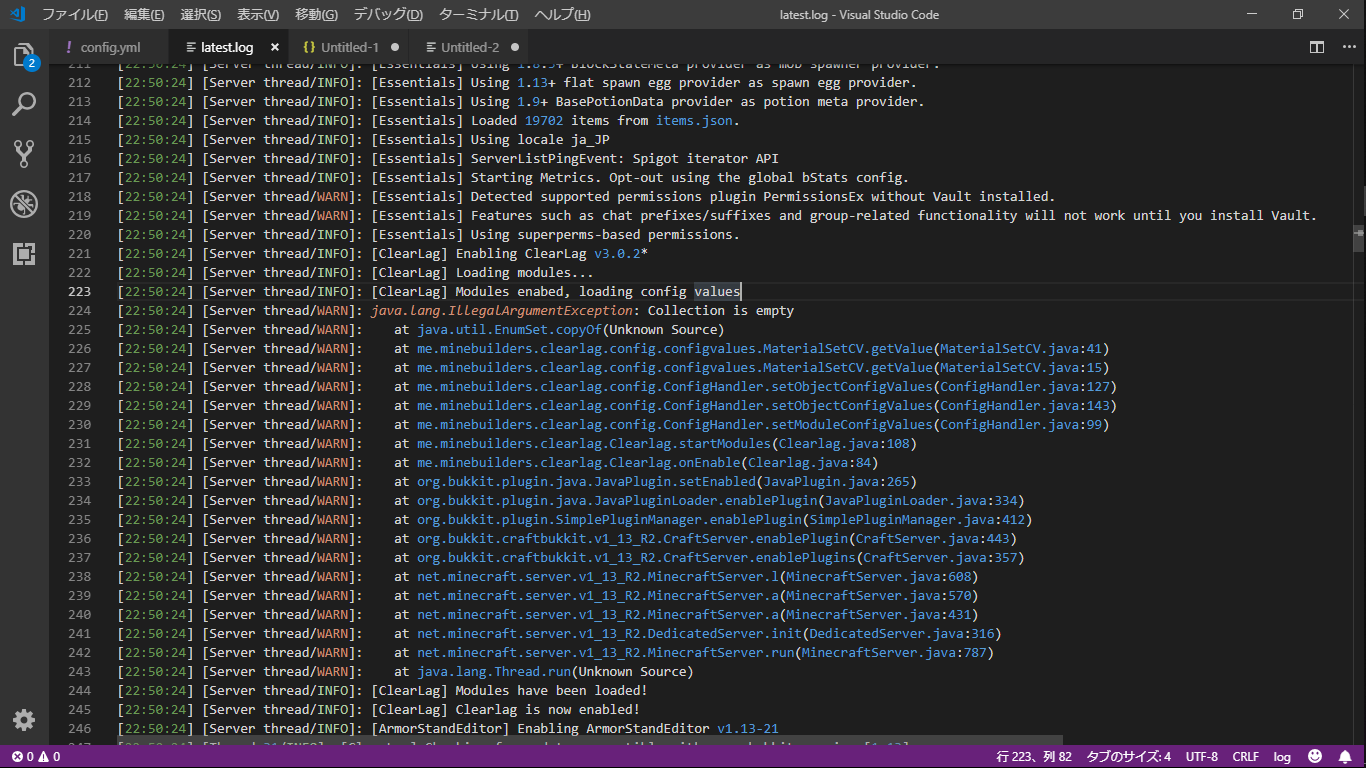Image resolution: width=1366 pixels, height=768 pixels.
Task: Open the Debug view icon
Action: 24,204
